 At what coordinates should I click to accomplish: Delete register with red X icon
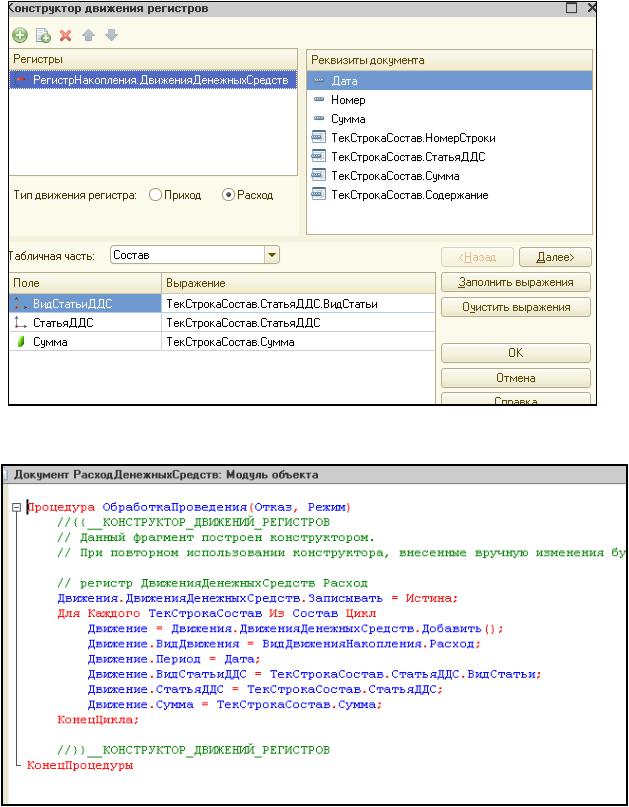pos(65,36)
